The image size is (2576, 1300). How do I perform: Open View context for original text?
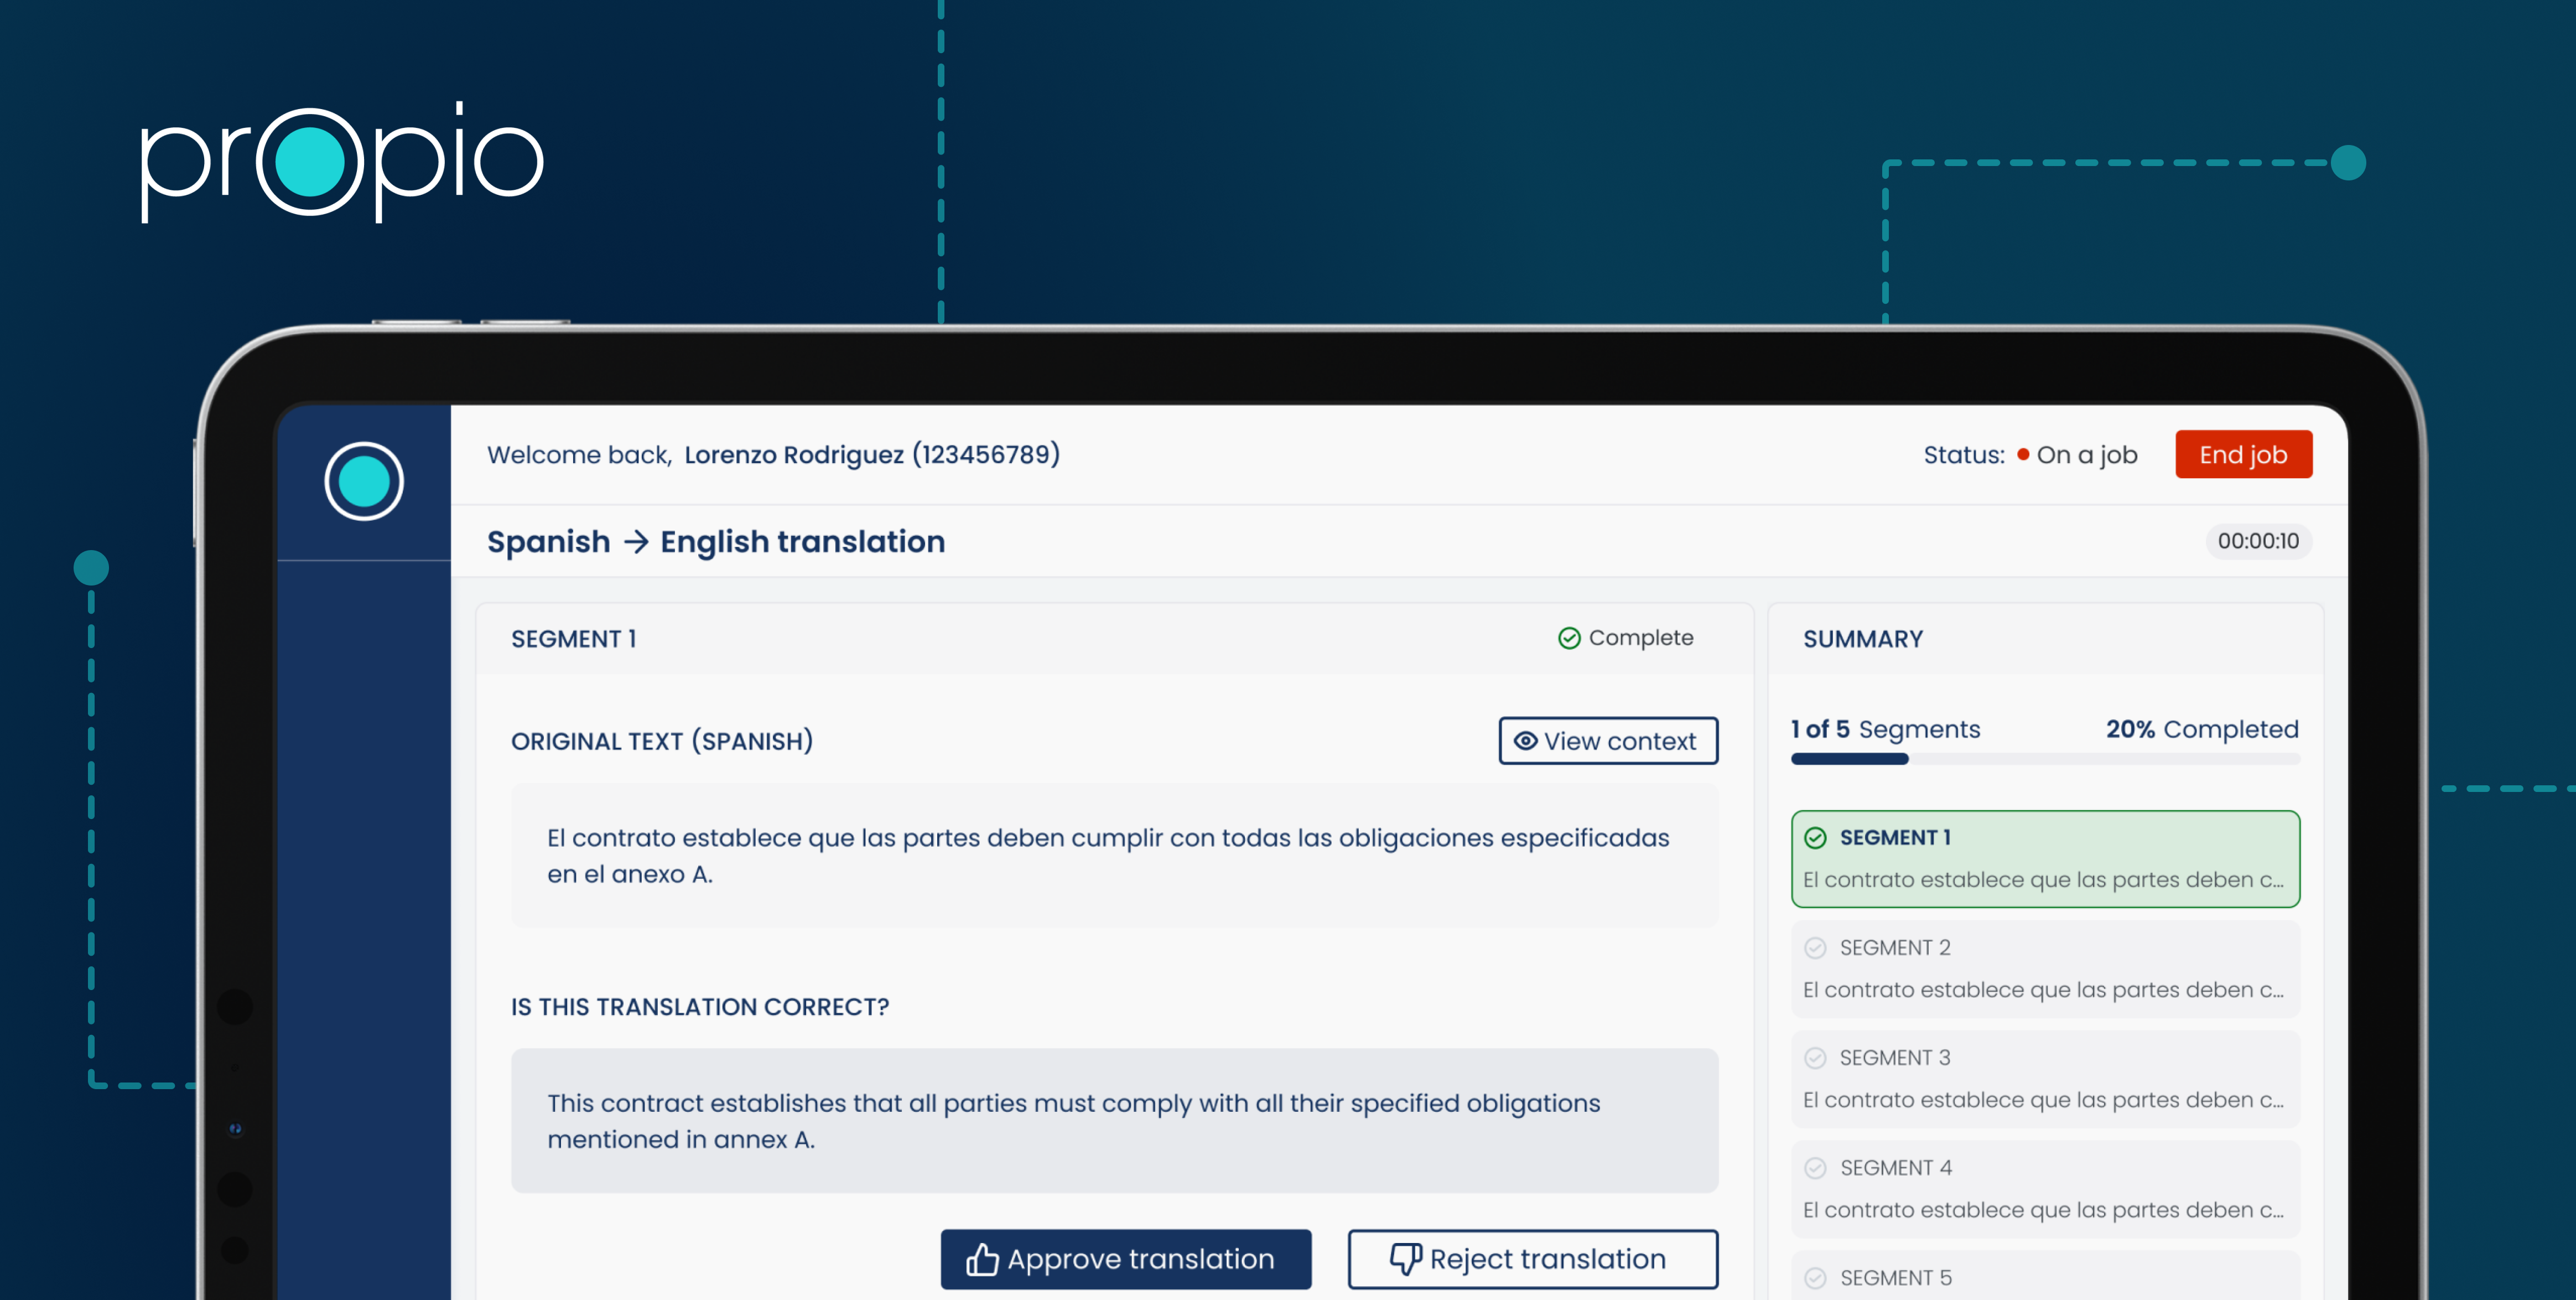[x=1608, y=741]
